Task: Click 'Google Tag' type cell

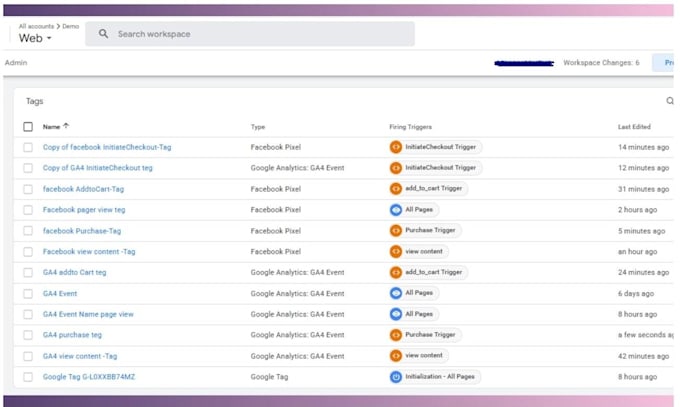Action: [x=269, y=377]
